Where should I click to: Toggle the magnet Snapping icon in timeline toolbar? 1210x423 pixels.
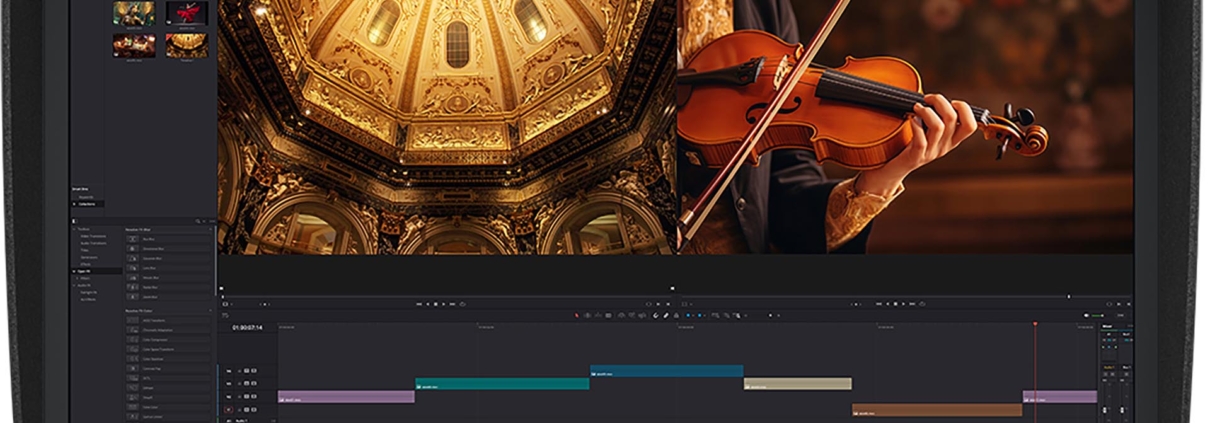(x=655, y=315)
